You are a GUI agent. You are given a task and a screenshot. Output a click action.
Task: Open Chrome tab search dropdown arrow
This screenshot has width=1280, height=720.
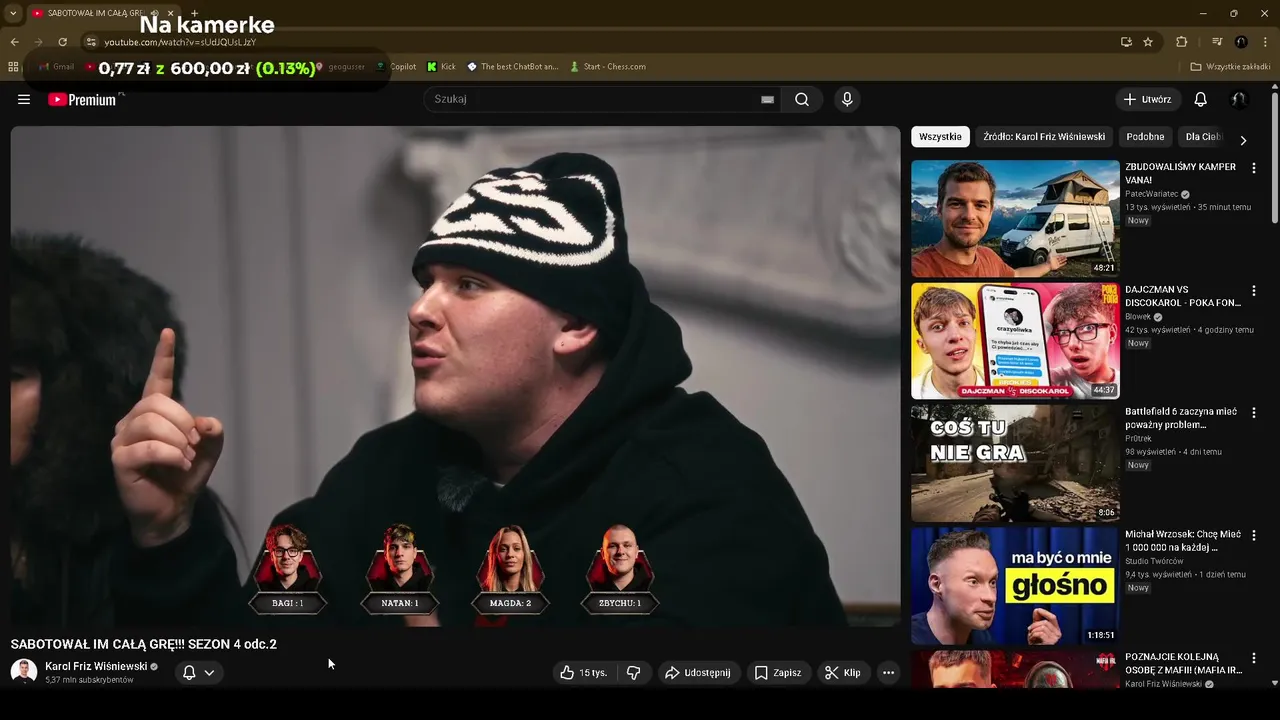(13, 13)
